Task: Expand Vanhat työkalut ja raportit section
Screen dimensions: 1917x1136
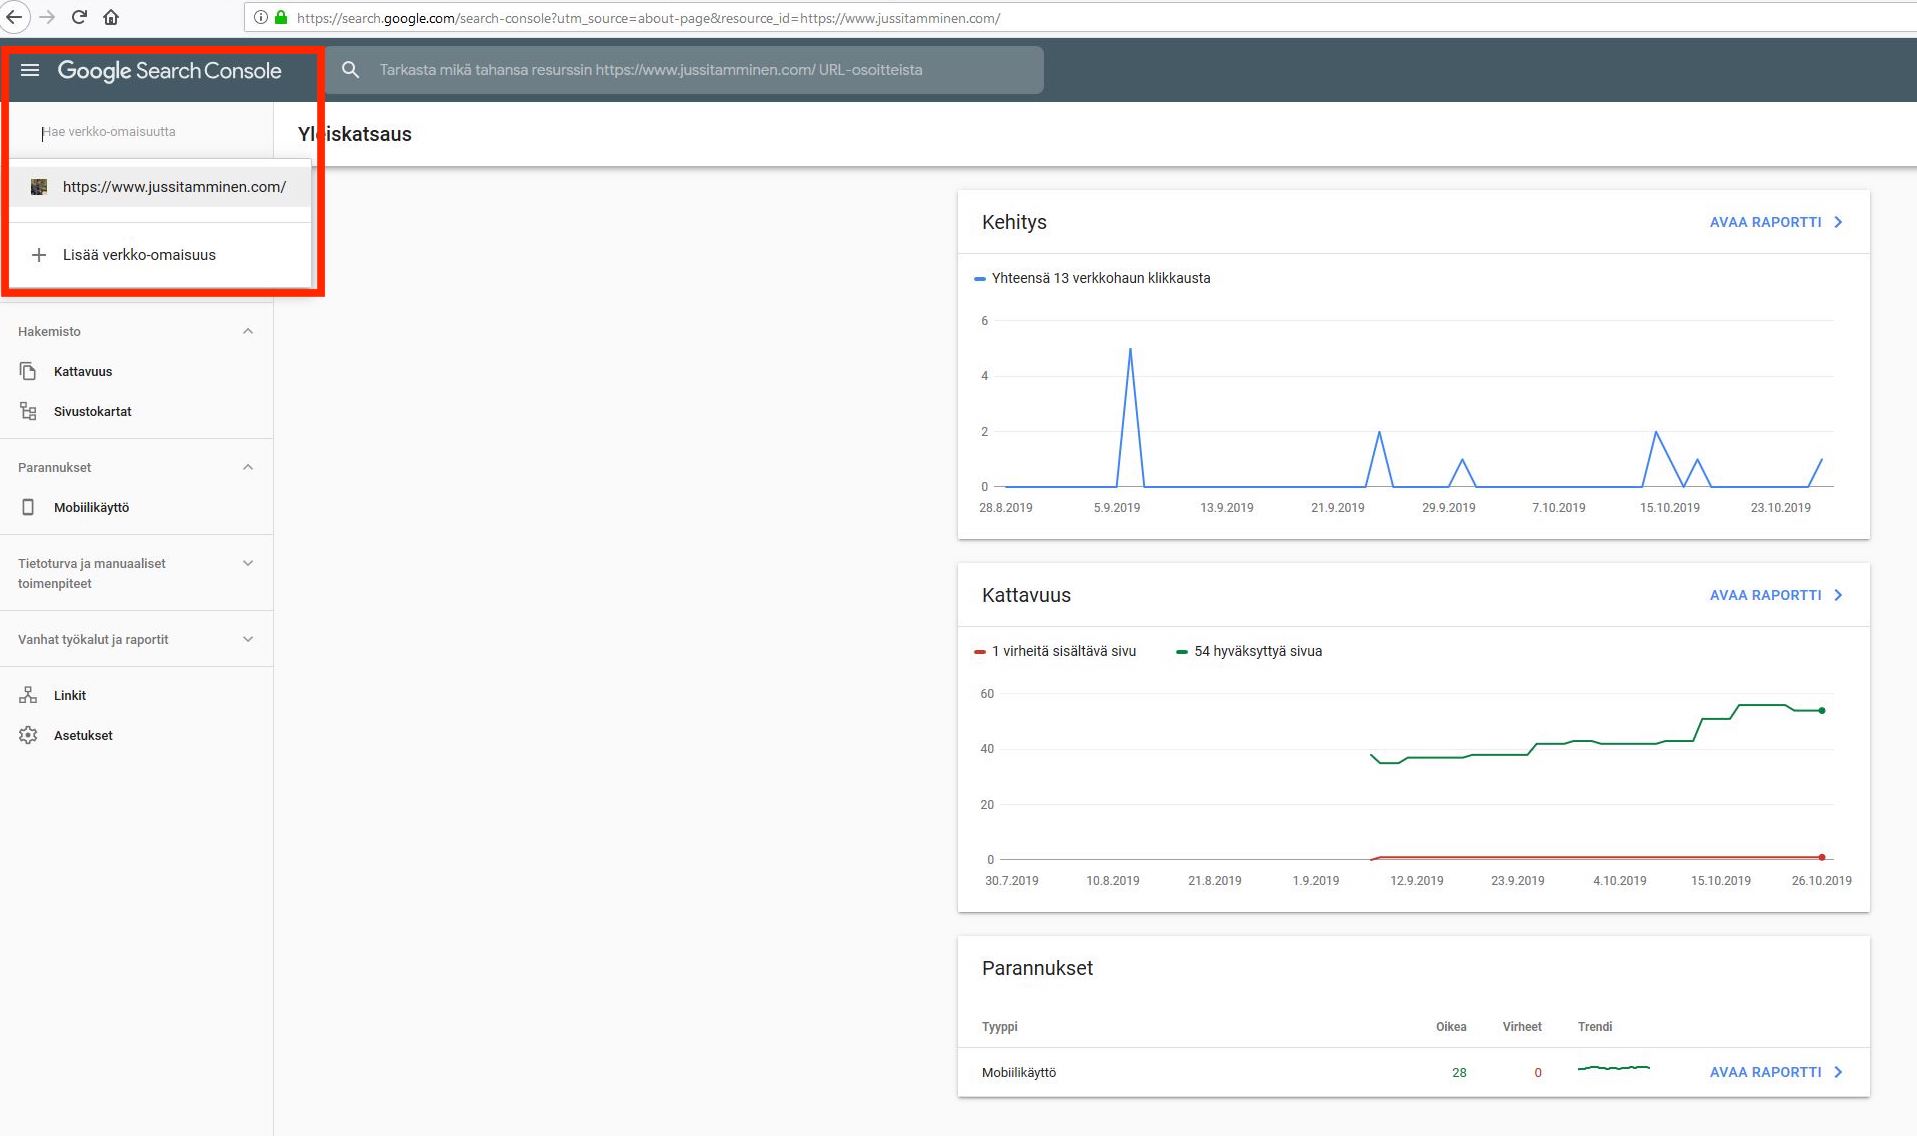Action: coord(248,639)
